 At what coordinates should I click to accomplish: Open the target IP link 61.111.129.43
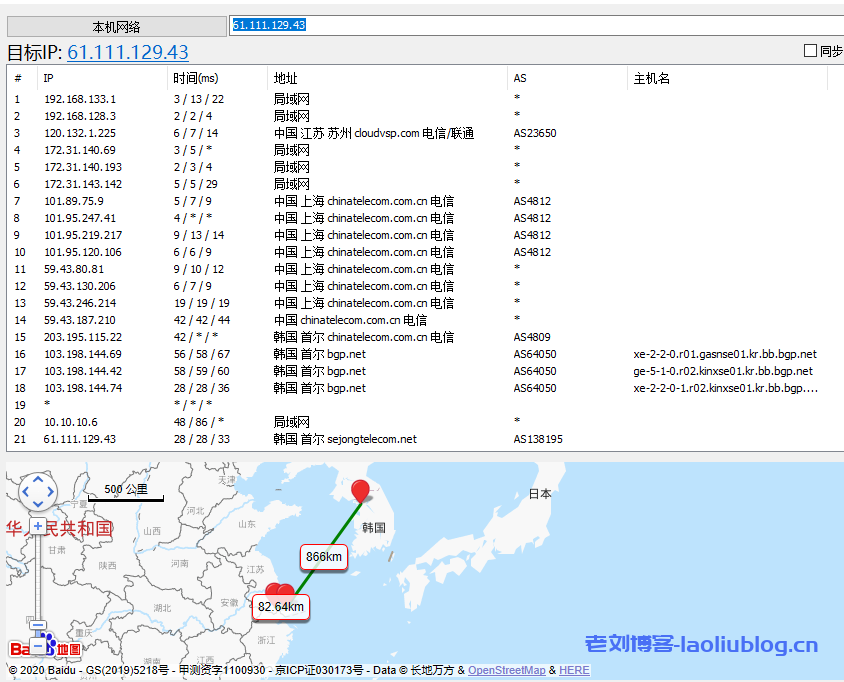click(x=128, y=53)
